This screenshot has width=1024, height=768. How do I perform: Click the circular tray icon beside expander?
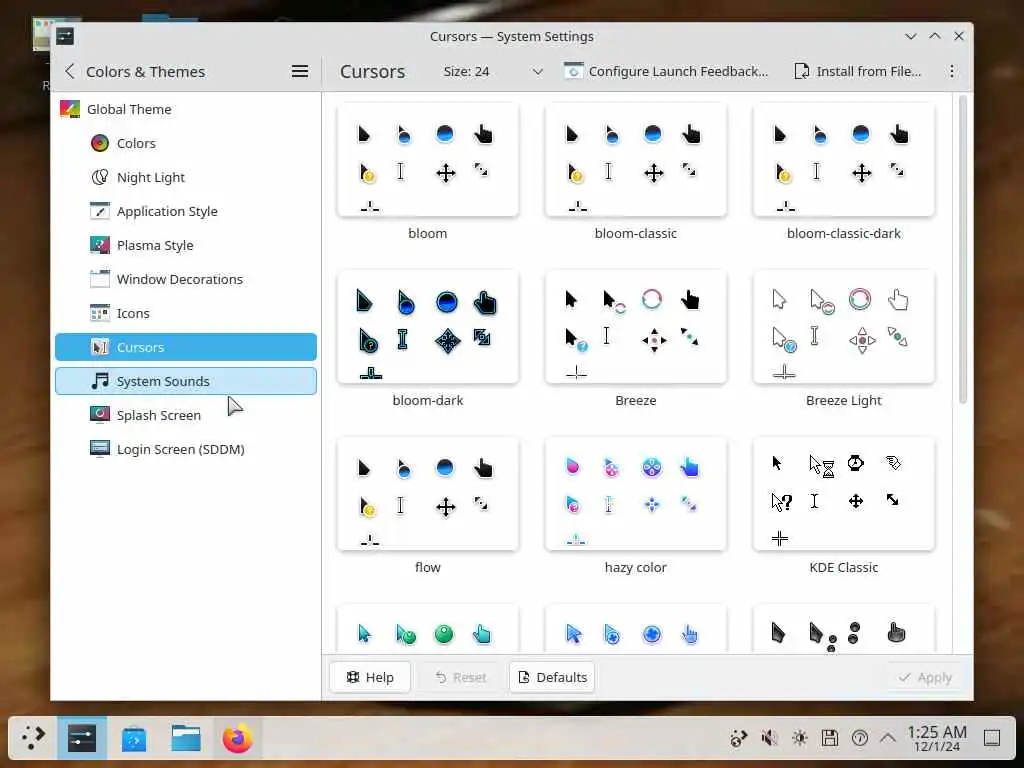[x=860, y=738]
